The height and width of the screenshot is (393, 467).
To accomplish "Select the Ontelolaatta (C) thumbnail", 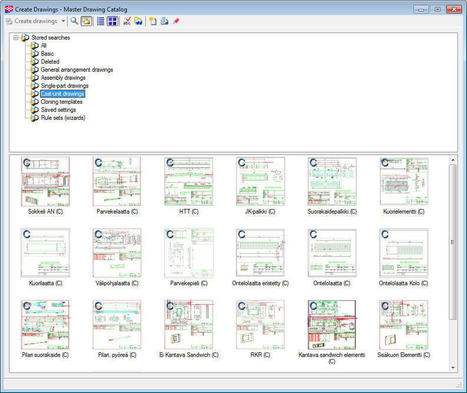I will click(332, 253).
